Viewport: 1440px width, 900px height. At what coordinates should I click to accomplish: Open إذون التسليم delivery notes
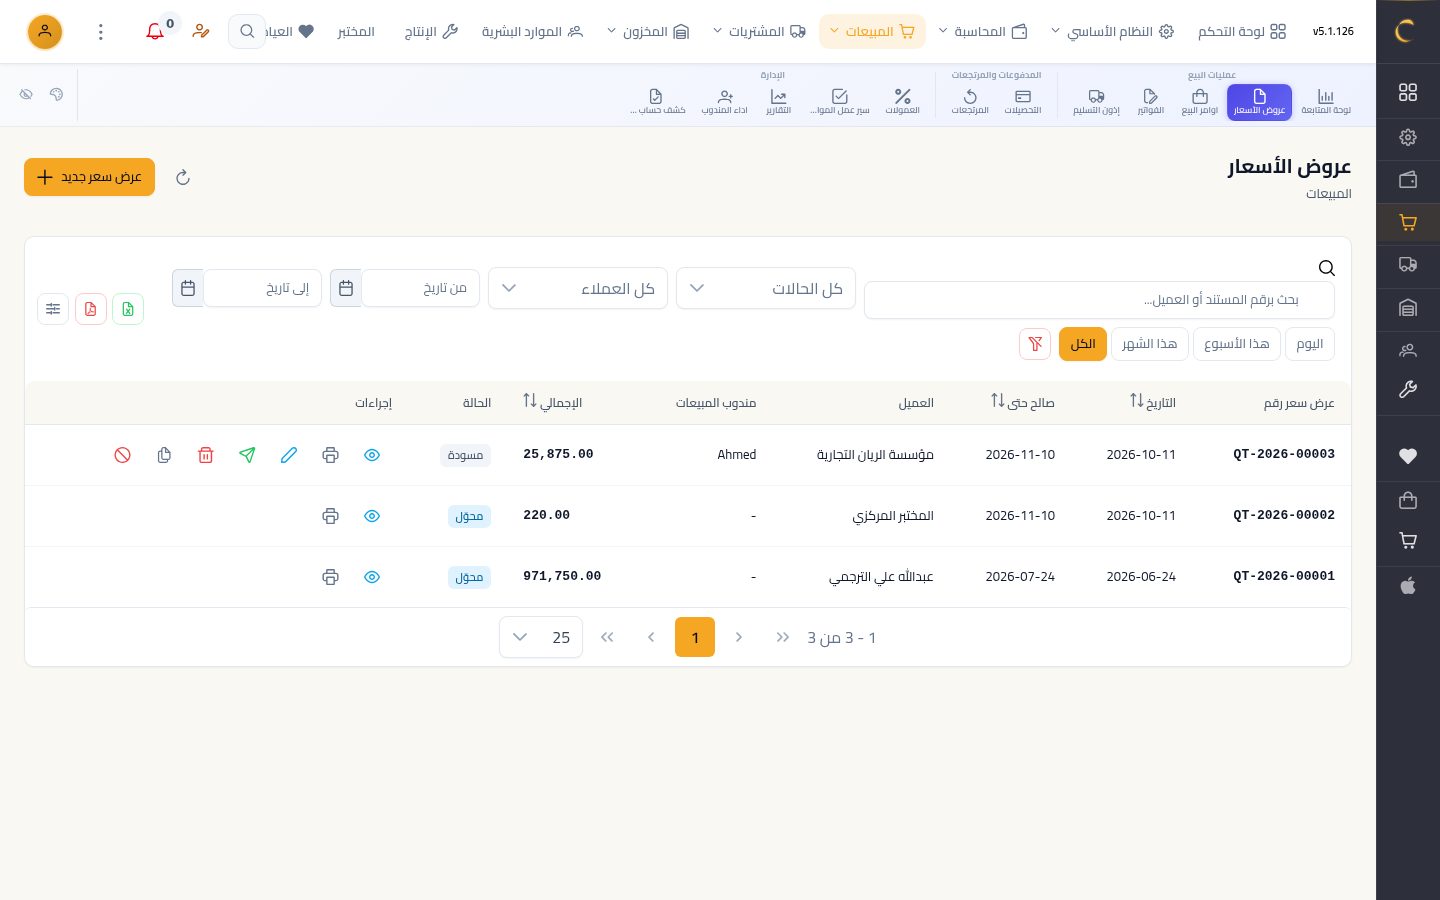tap(1096, 102)
